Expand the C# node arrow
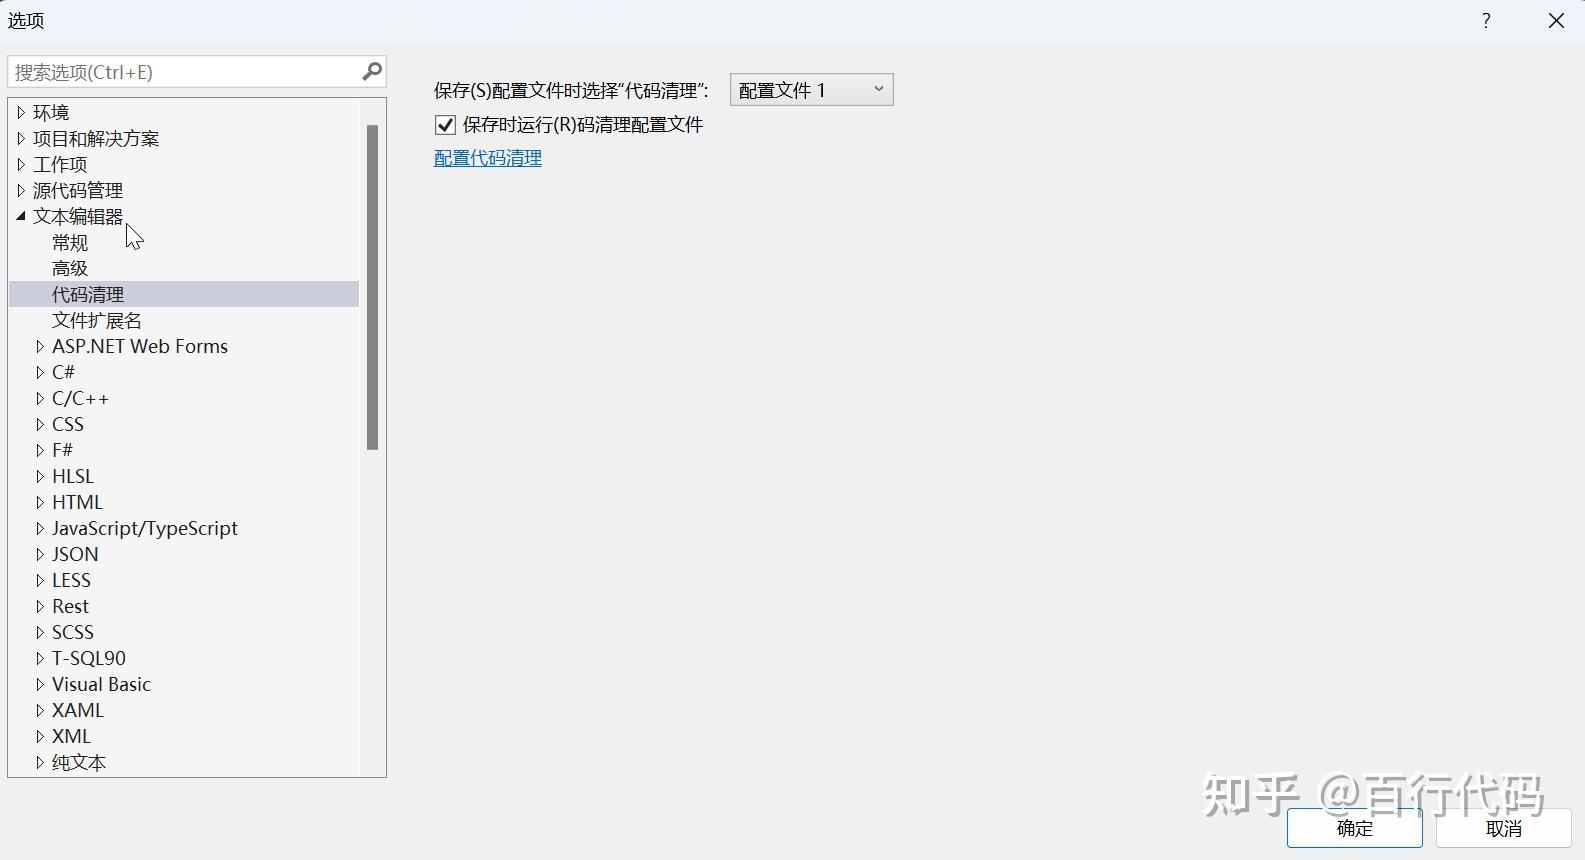The width and height of the screenshot is (1585, 860). pos(40,372)
